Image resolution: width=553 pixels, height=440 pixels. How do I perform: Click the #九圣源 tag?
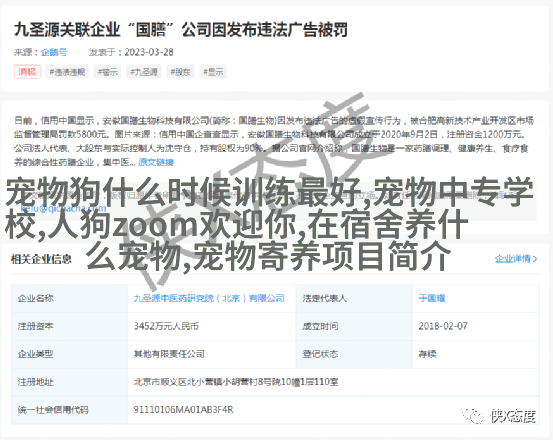coord(144,72)
